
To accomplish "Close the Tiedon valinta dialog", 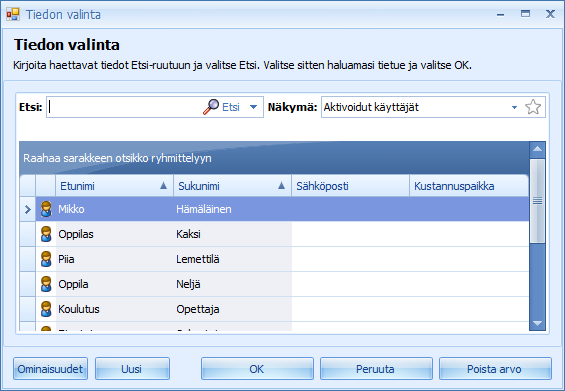I will click(550, 14).
